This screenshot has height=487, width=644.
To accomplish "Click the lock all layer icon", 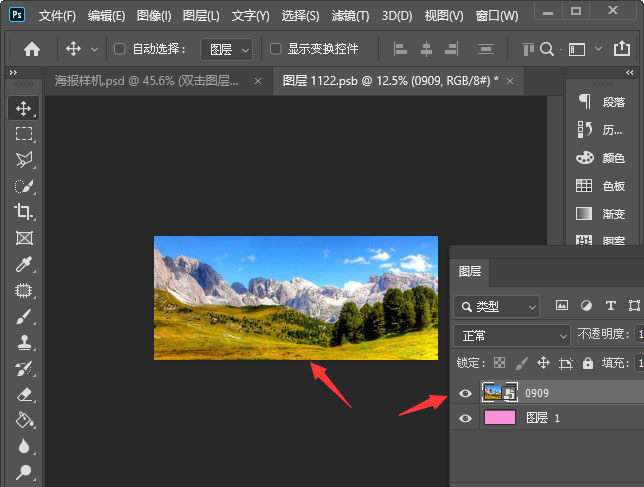I will click(x=588, y=363).
